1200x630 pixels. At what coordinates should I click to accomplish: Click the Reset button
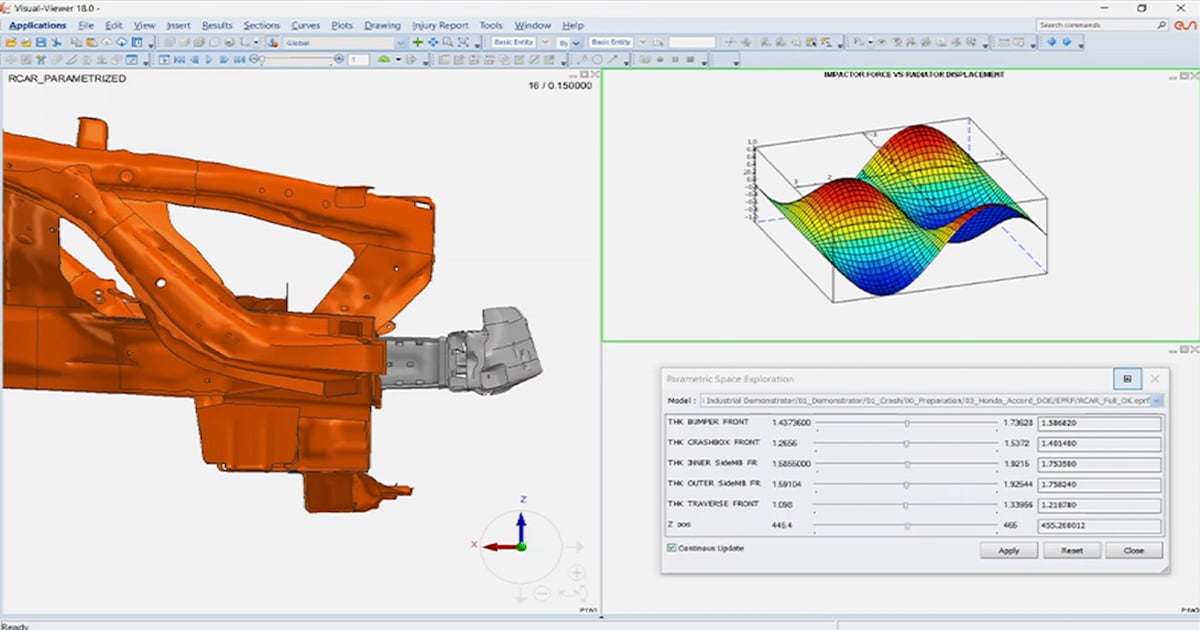pyautogui.click(x=1072, y=551)
